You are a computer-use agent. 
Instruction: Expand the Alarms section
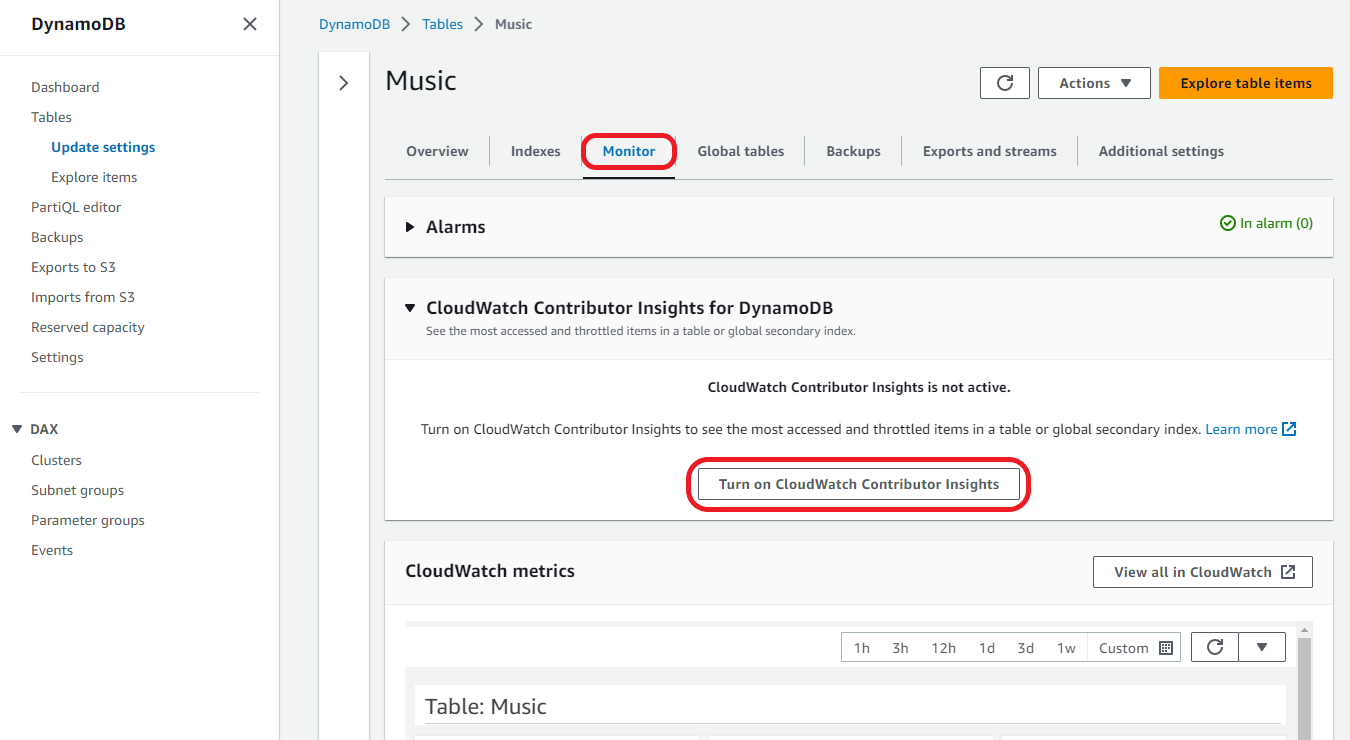tap(410, 227)
